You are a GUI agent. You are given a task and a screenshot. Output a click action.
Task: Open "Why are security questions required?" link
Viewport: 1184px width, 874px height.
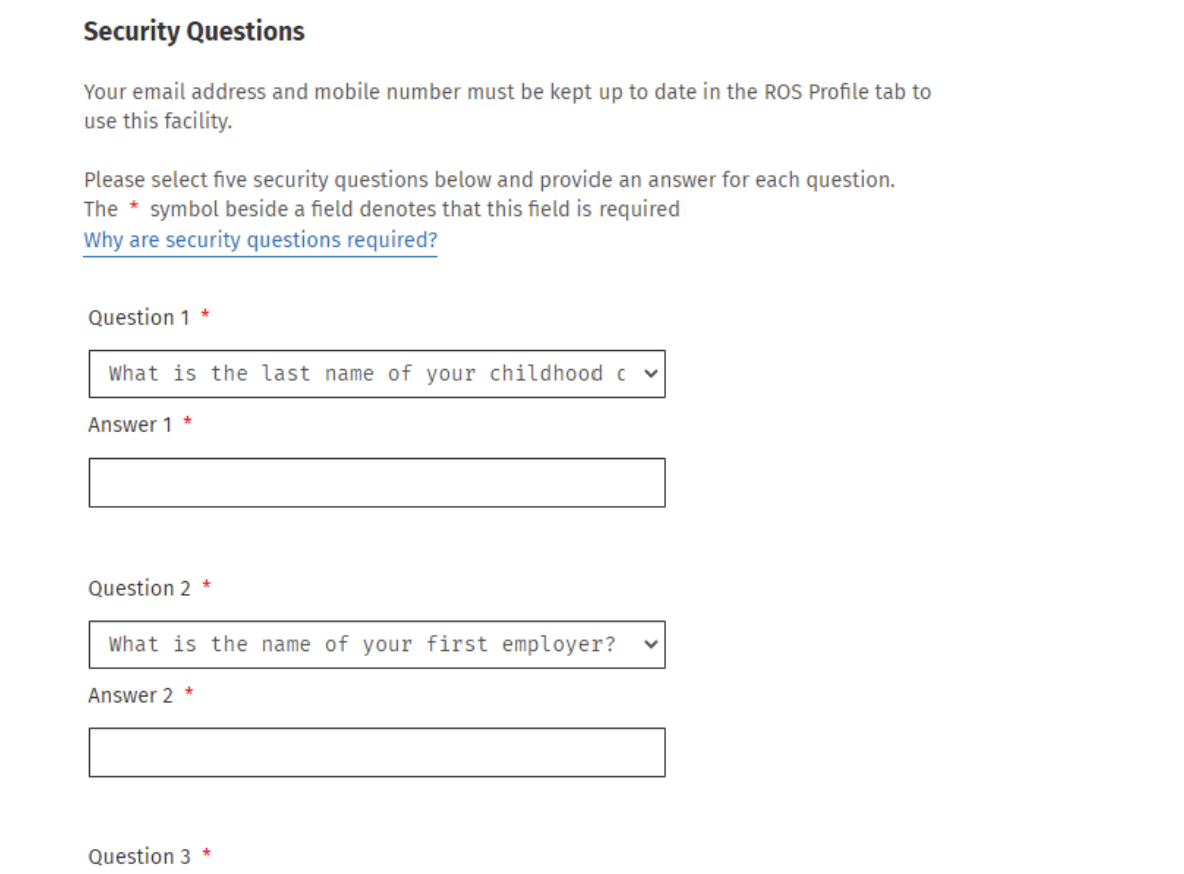pyautogui.click(x=260, y=240)
